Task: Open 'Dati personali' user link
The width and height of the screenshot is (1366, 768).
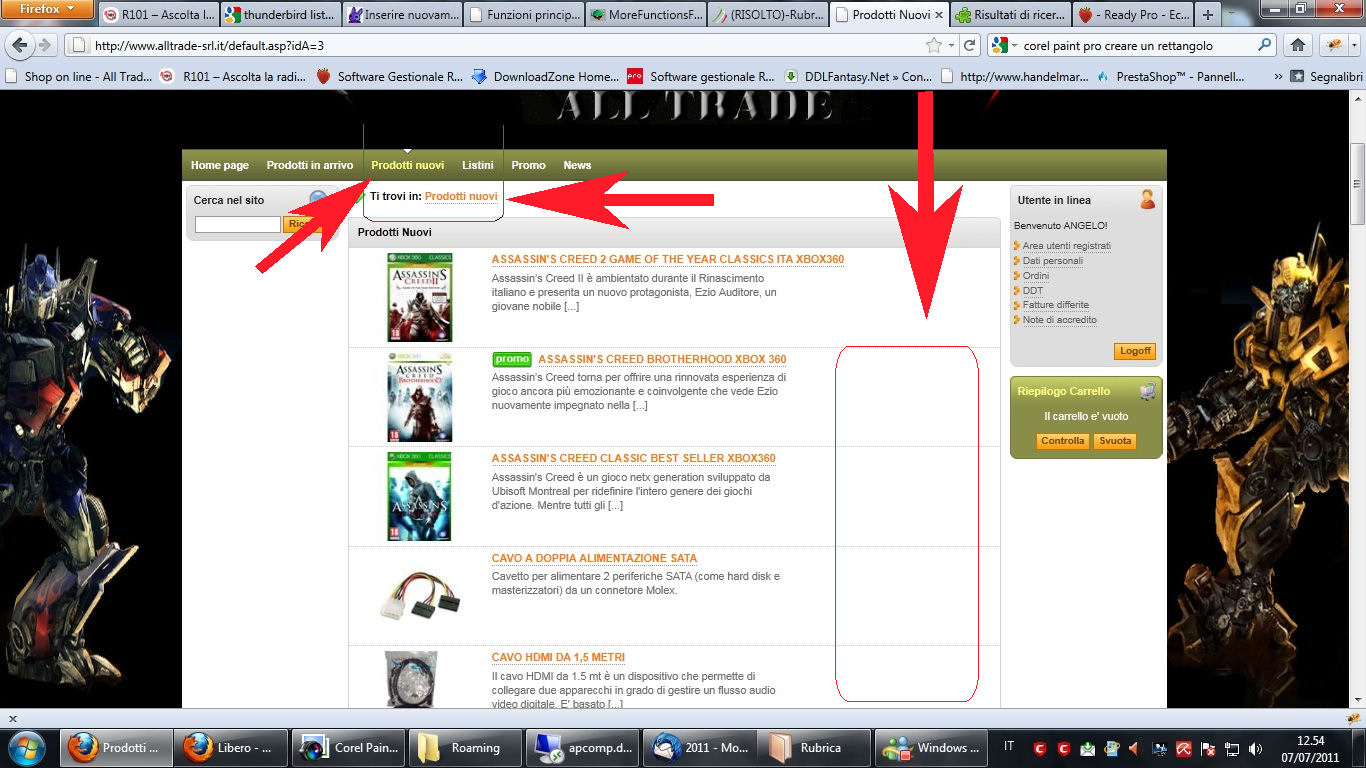Action: (1053, 261)
